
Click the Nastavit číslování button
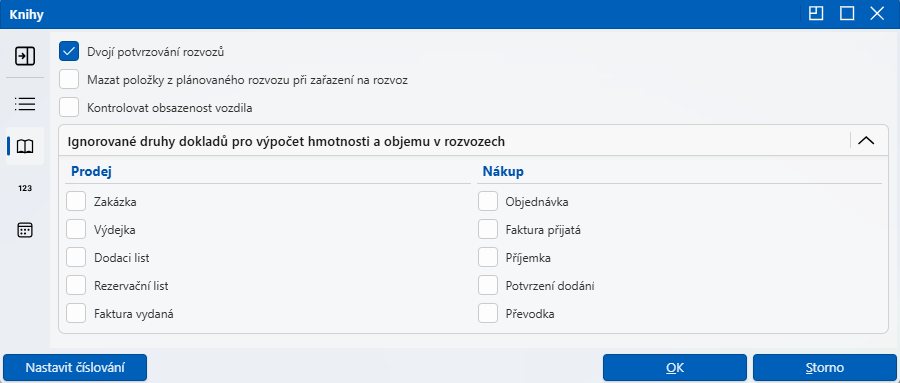[x=75, y=367]
